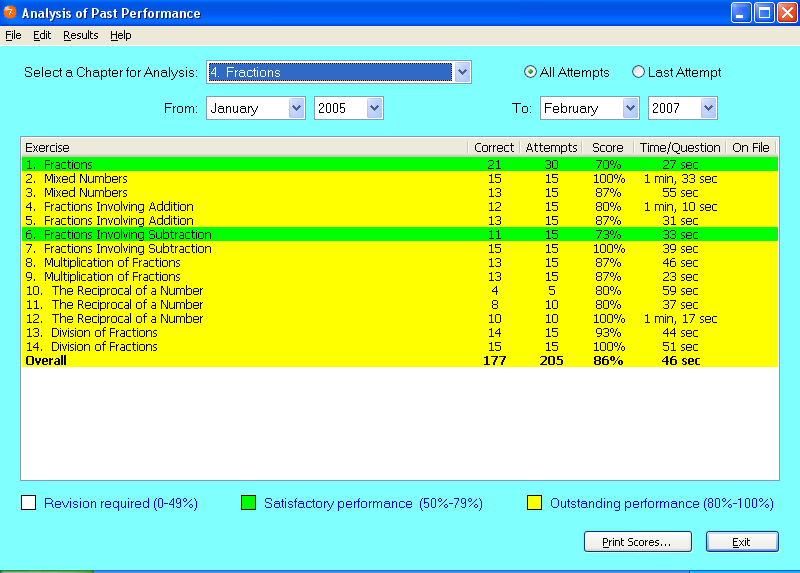800x573 pixels.
Task: Open the To month February dropdown
Action: click(630, 108)
